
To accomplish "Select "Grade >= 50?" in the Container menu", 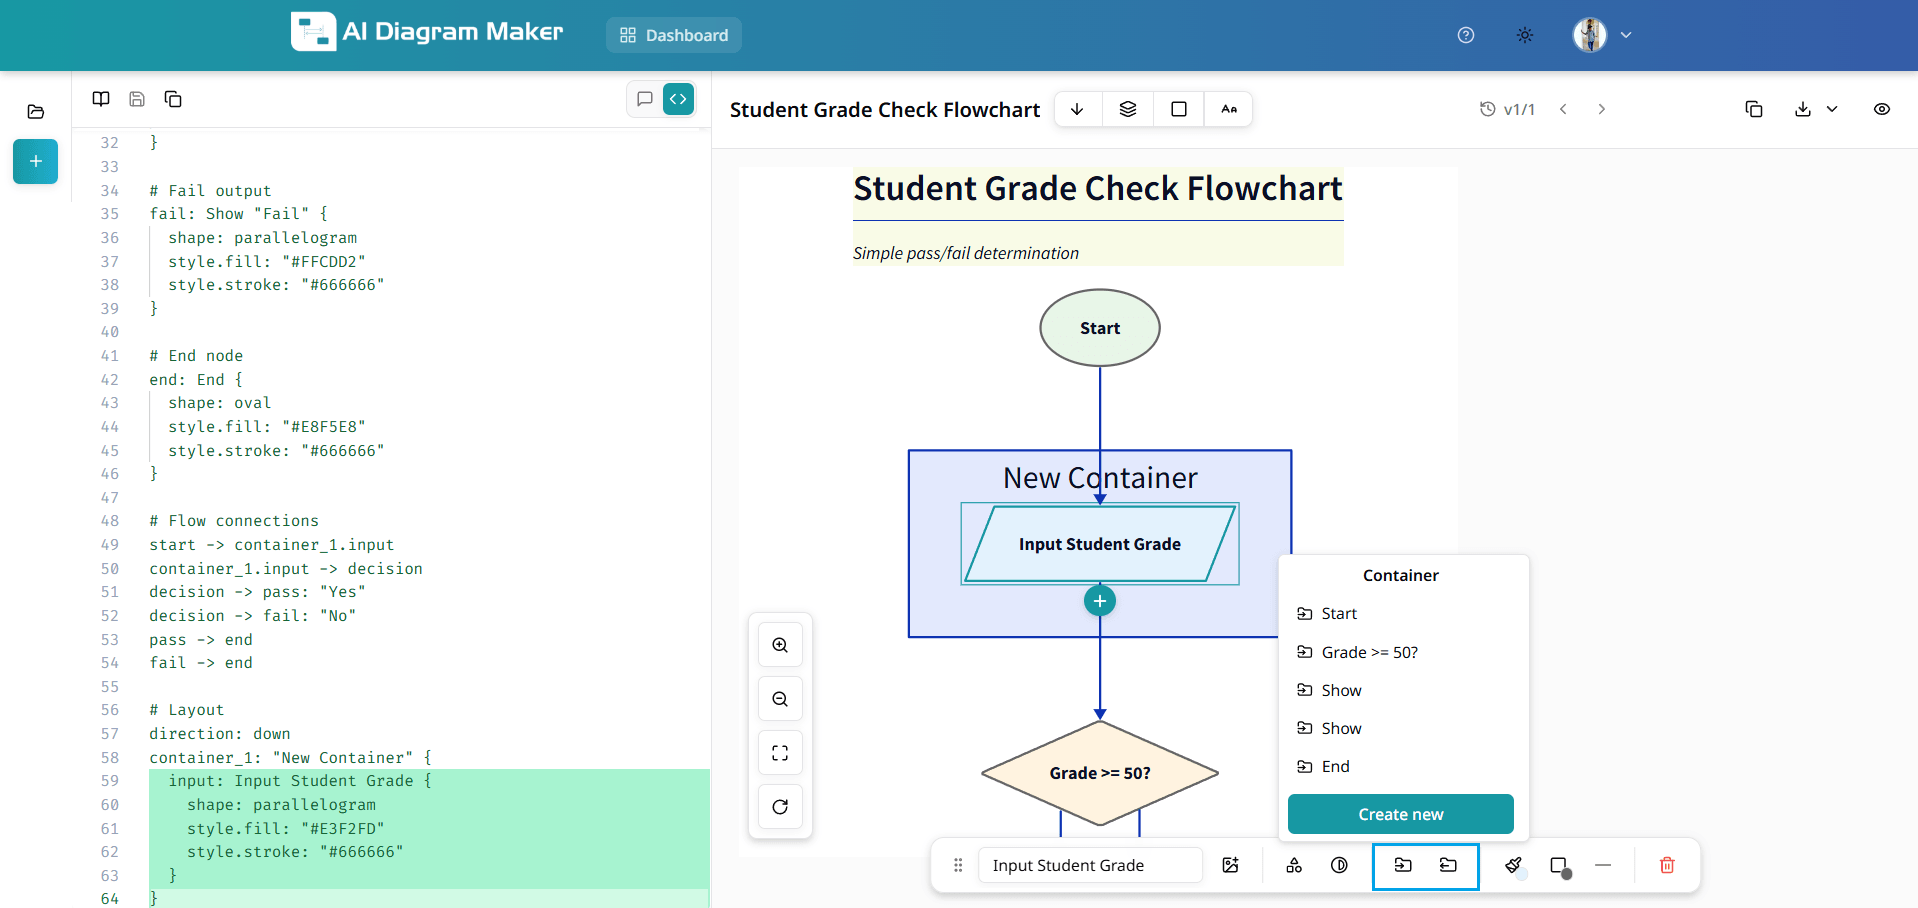I will tap(1369, 652).
